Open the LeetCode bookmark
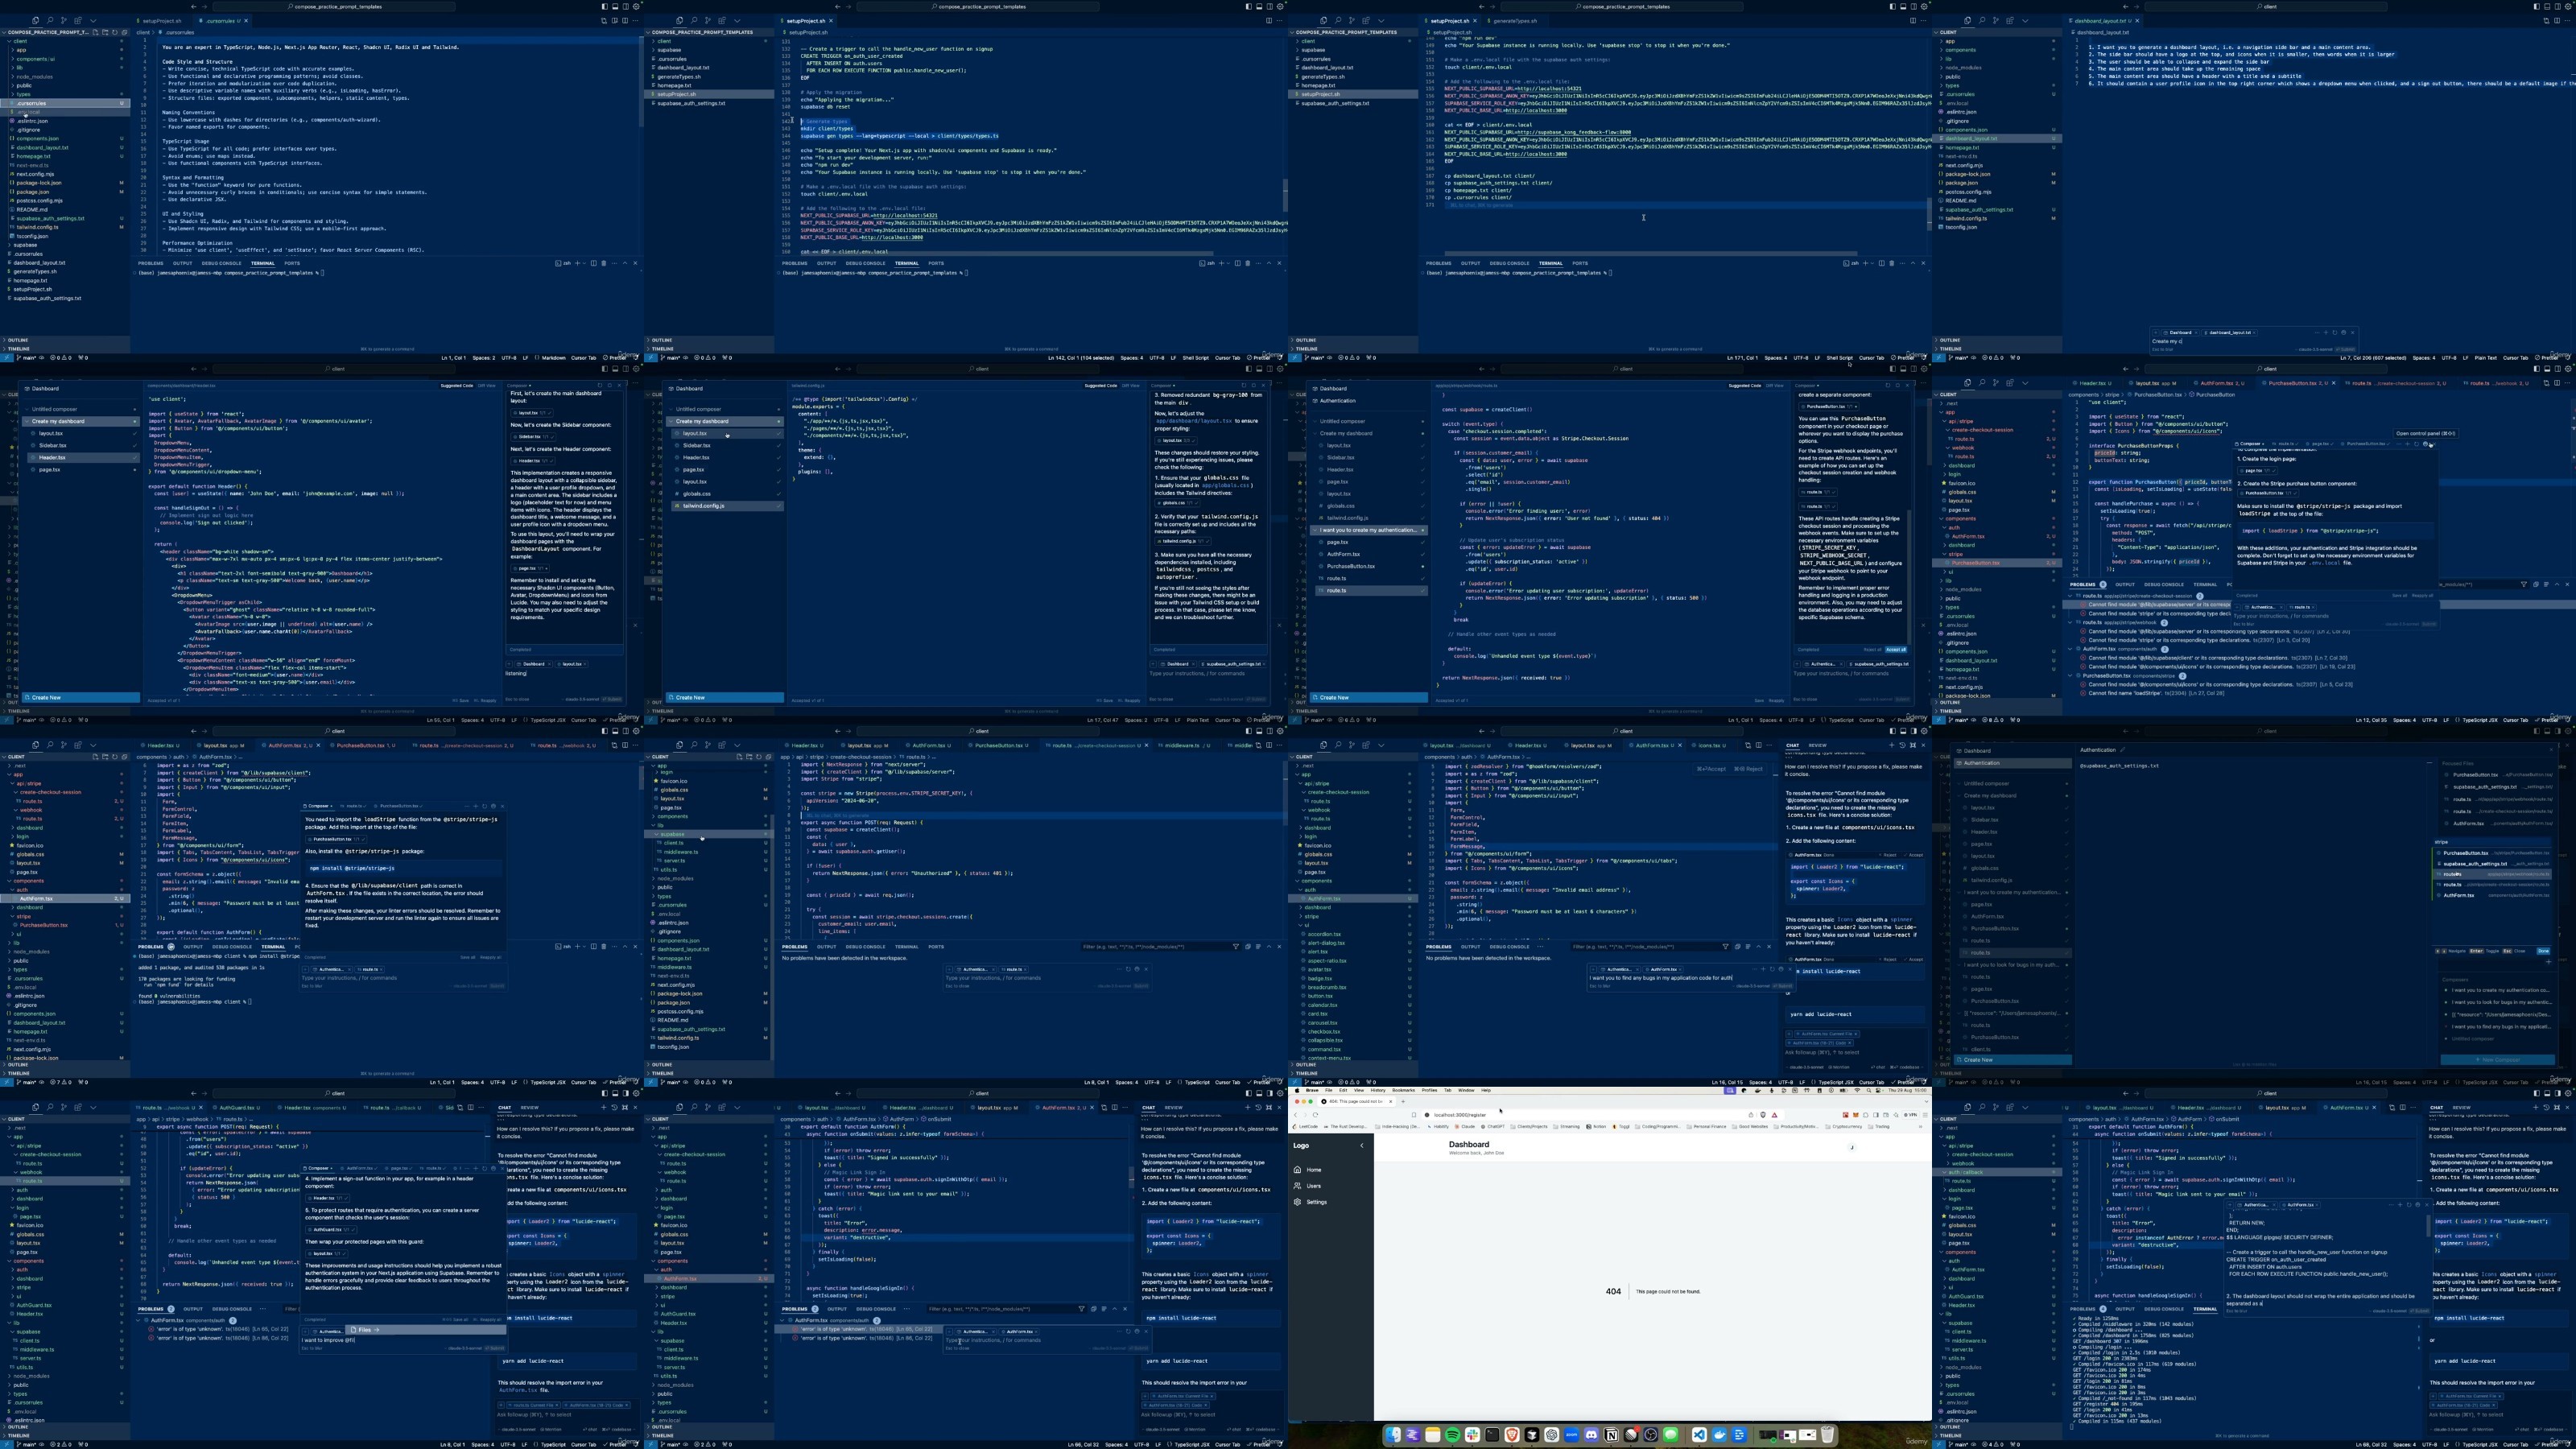The image size is (2576, 1449). tap(1306, 1126)
